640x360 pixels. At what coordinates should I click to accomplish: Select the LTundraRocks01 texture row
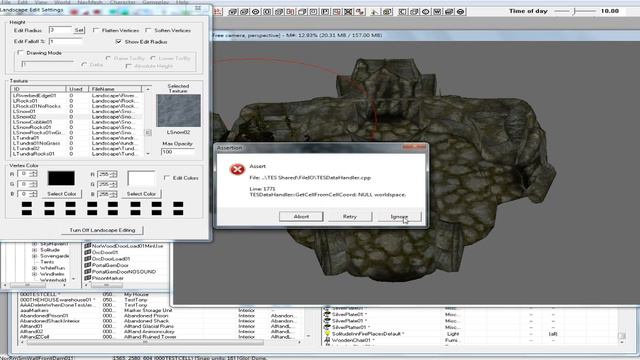(x=77, y=154)
